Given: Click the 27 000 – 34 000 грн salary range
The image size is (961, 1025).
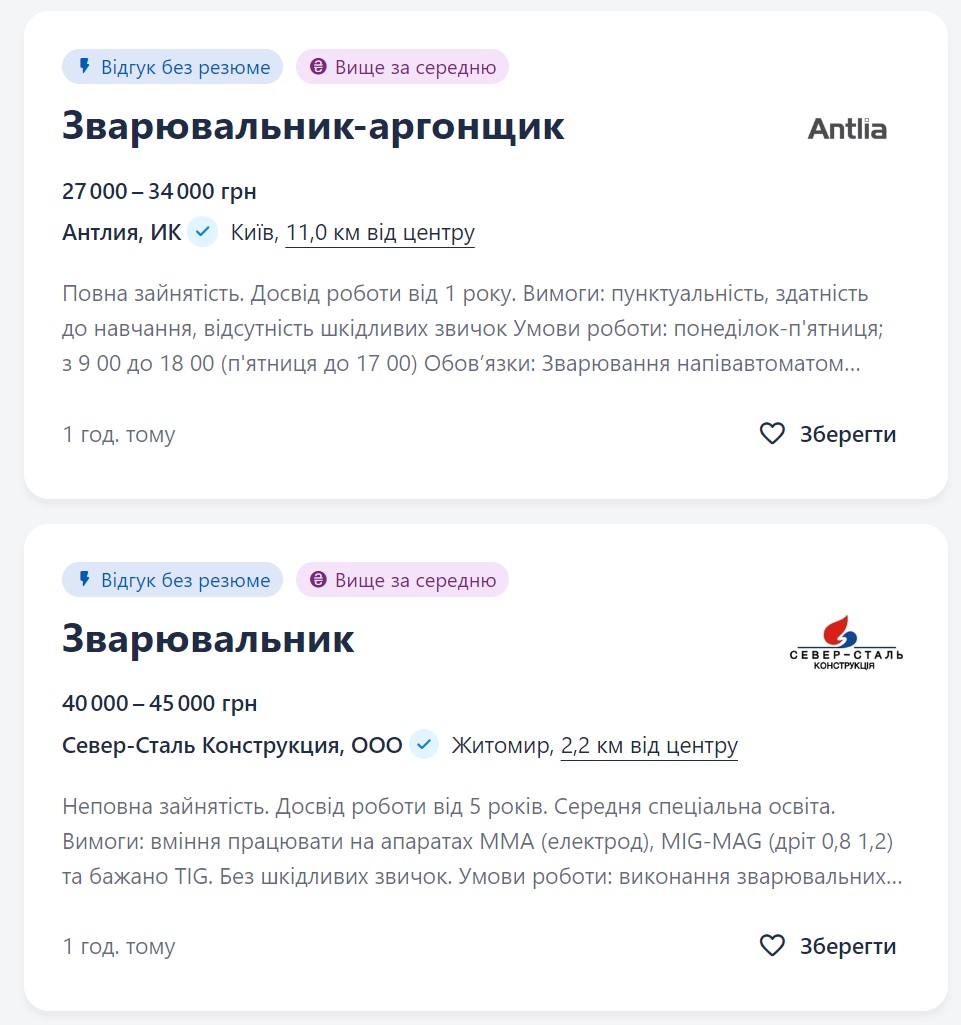Looking at the screenshot, I should (158, 191).
